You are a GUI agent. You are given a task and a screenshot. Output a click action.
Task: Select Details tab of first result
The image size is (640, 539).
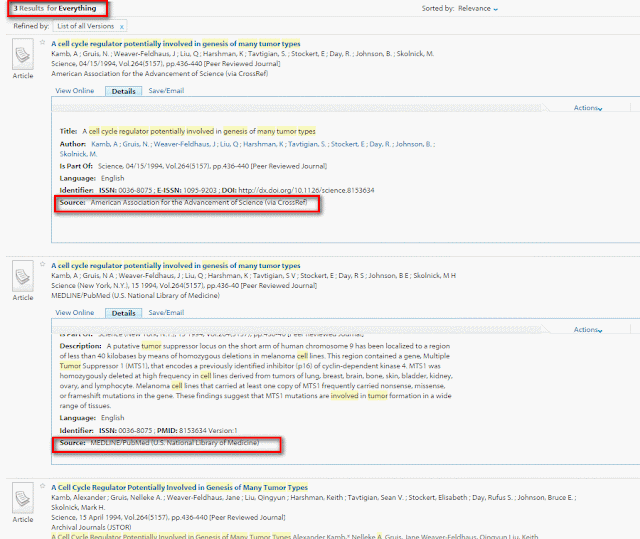pos(124,91)
